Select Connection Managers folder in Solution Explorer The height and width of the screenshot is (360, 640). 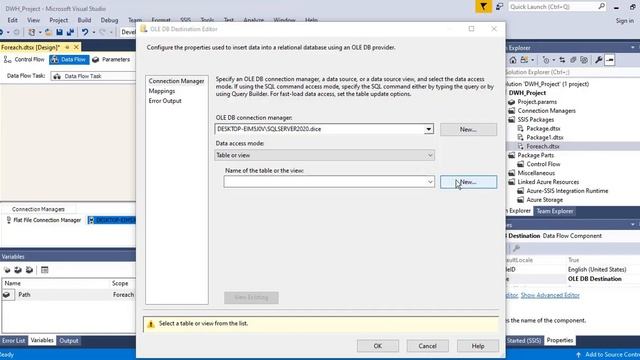coord(547,111)
